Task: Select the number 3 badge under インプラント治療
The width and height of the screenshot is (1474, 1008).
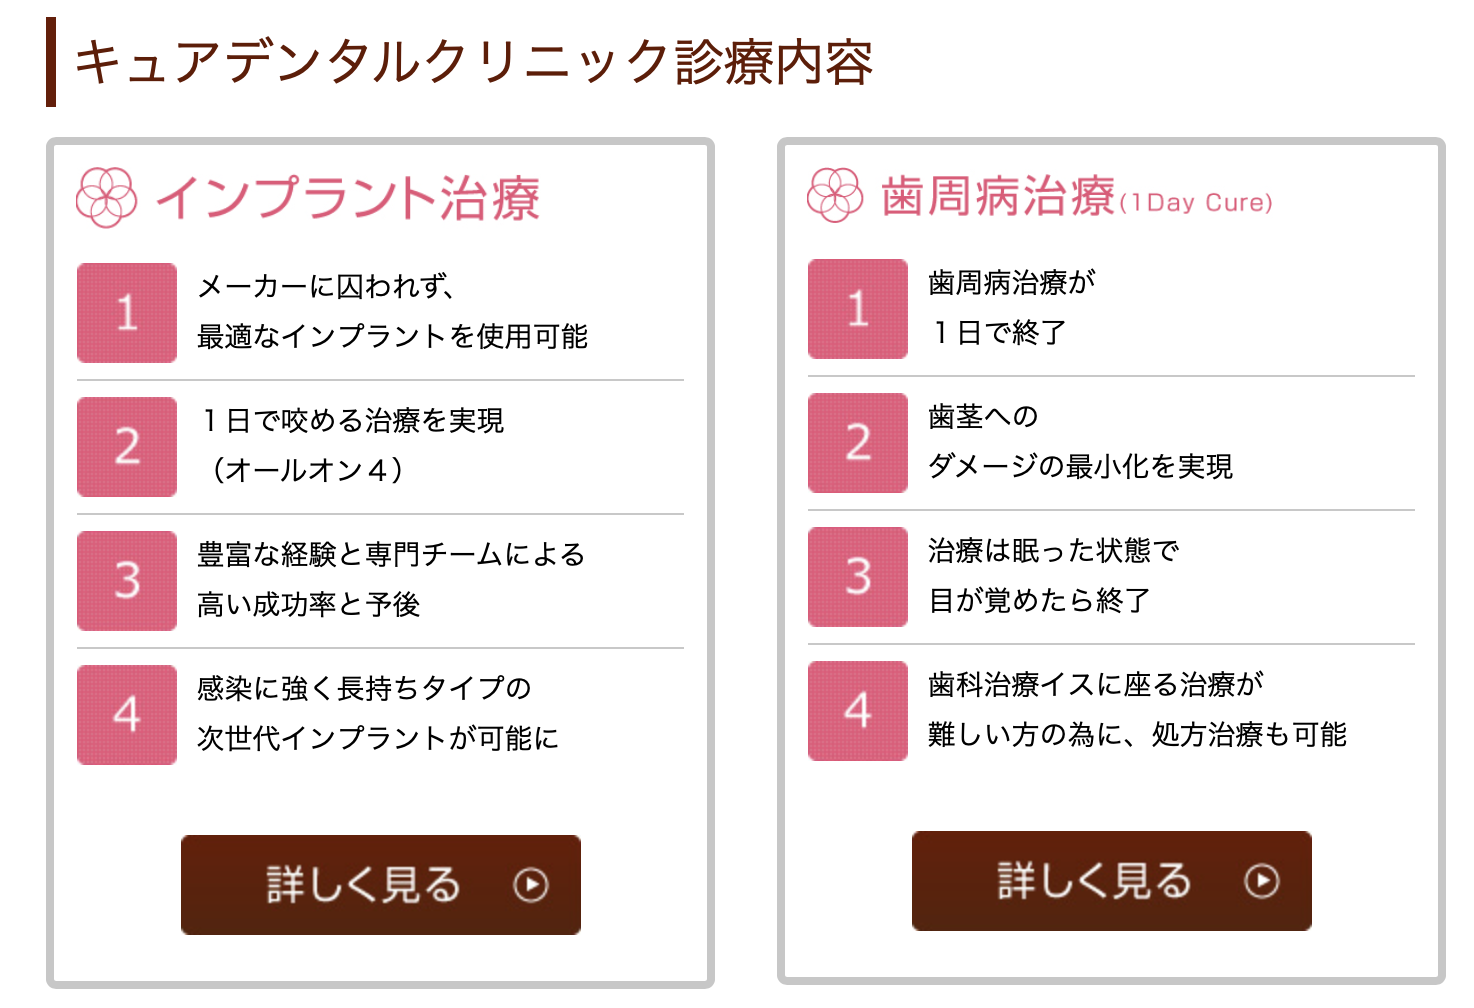Action: pyautogui.click(x=126, y=580)
